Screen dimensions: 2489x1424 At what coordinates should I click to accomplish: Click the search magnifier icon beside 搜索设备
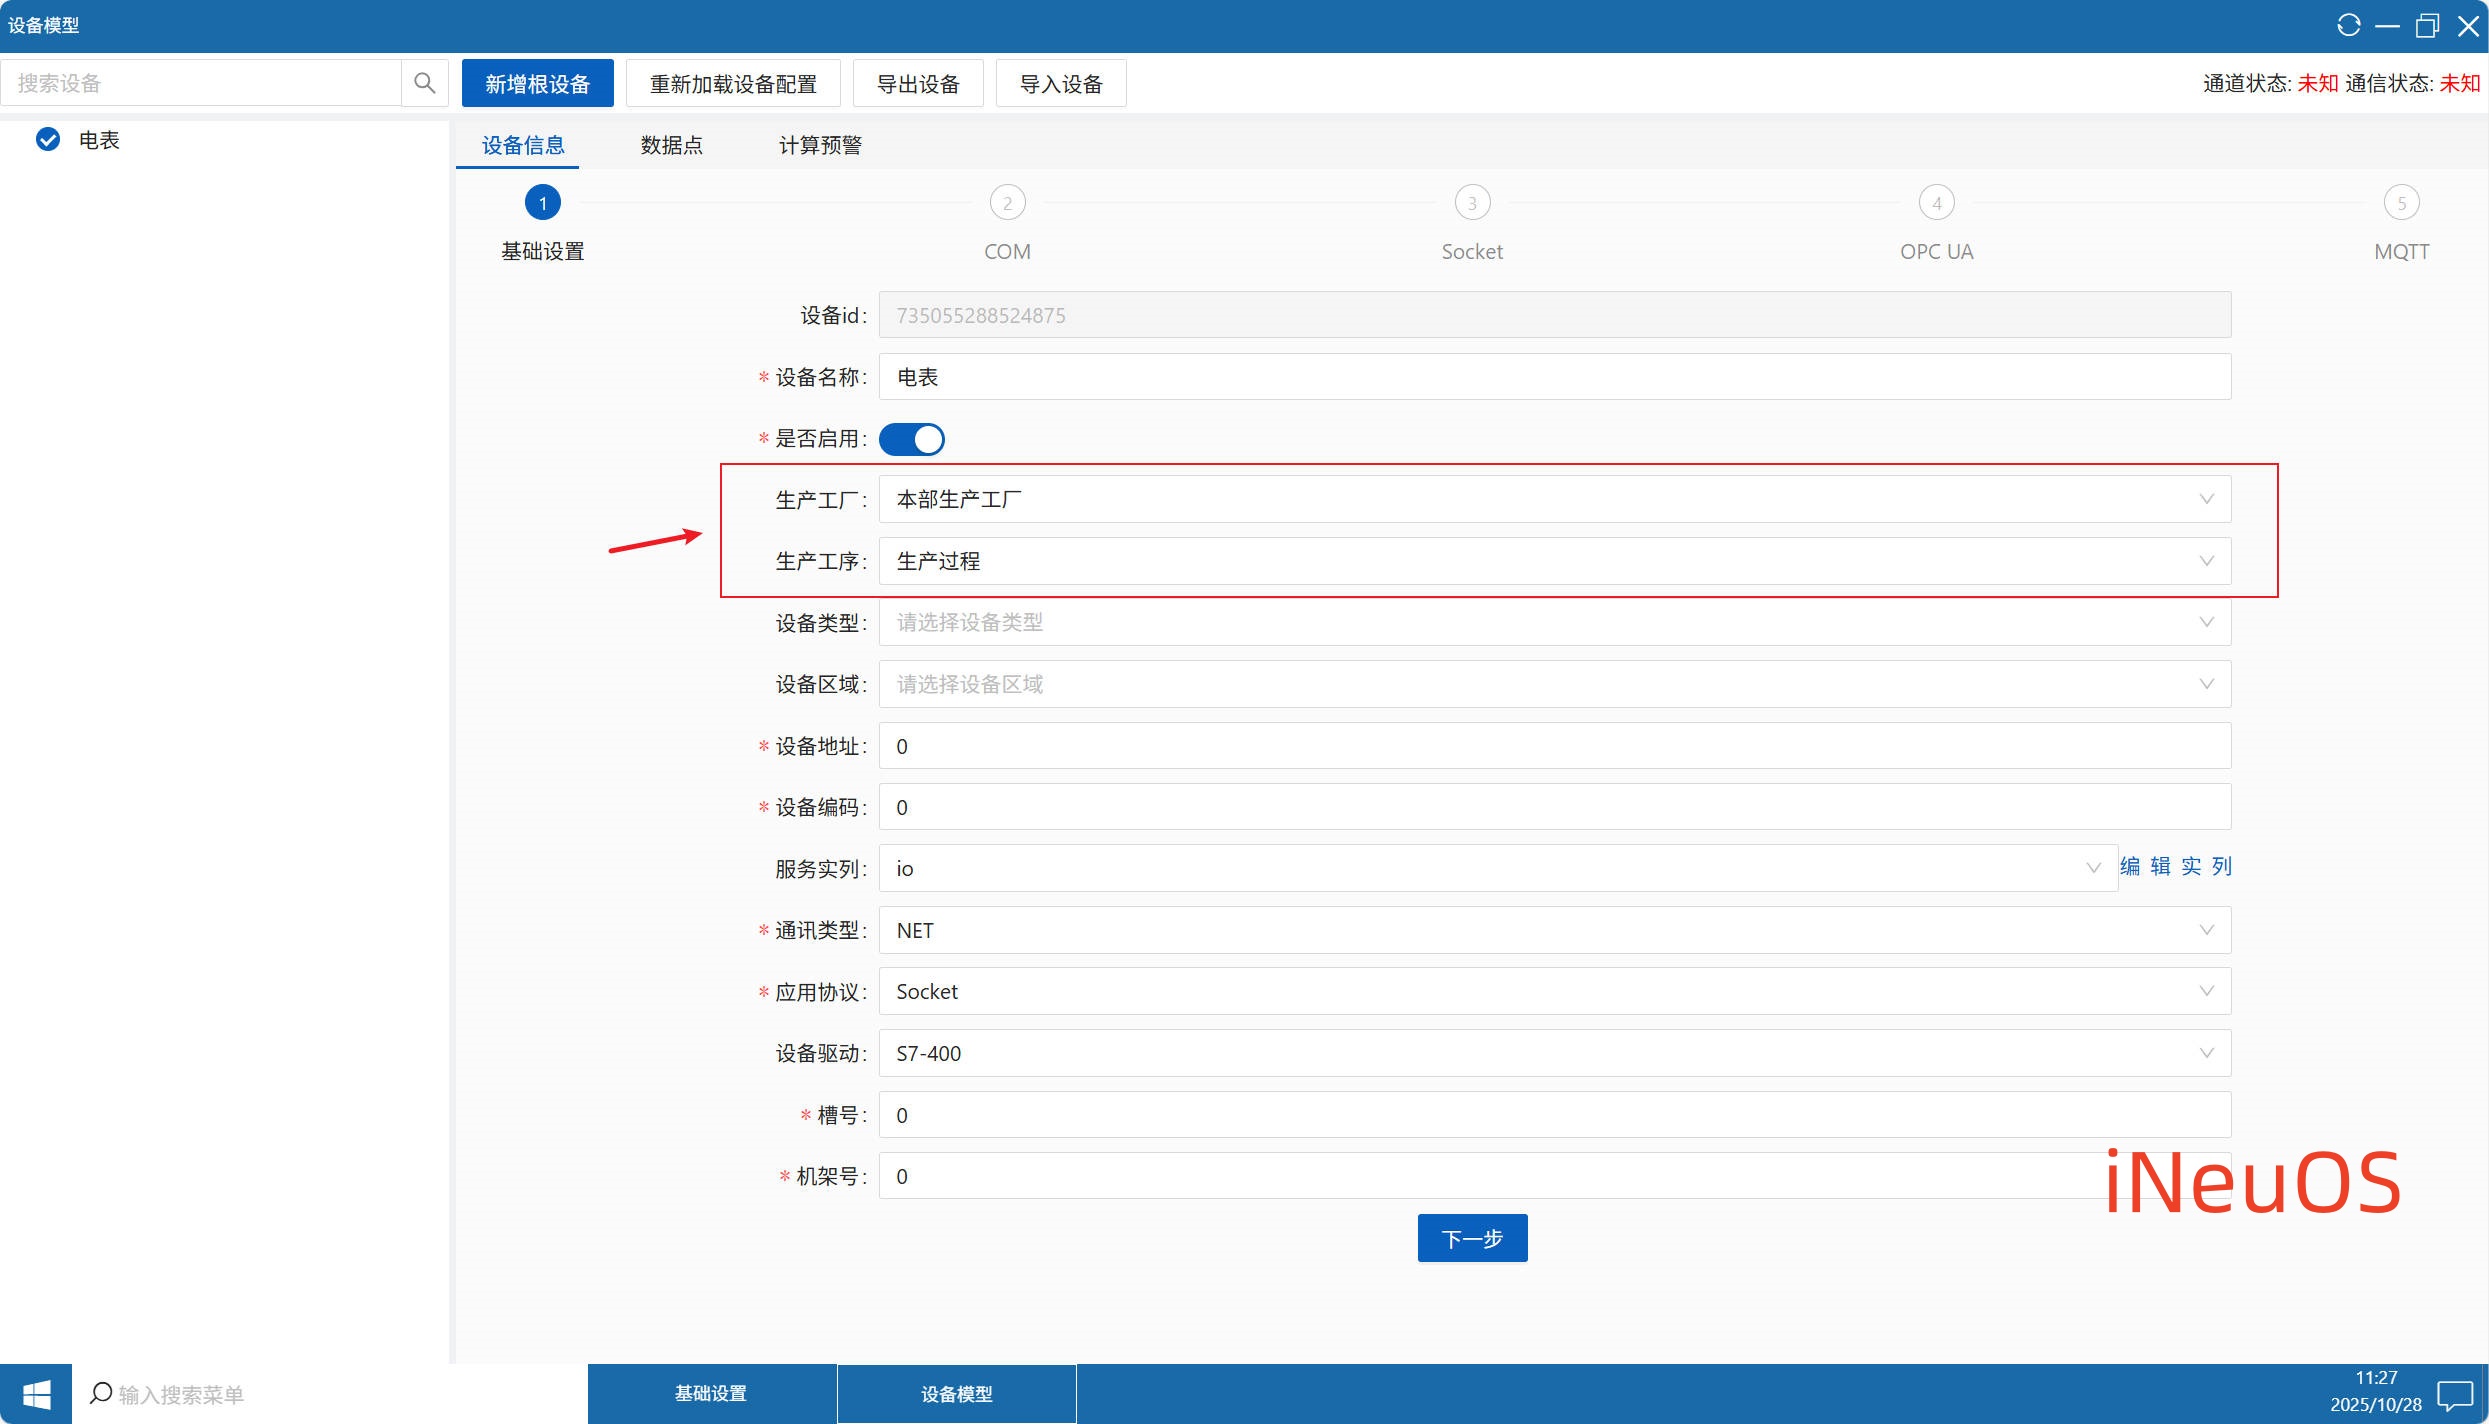point(424,83)
